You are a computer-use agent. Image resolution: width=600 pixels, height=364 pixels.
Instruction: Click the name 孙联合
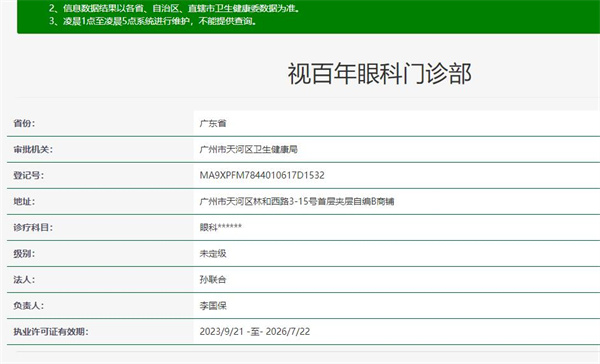(x=213, y=279)
